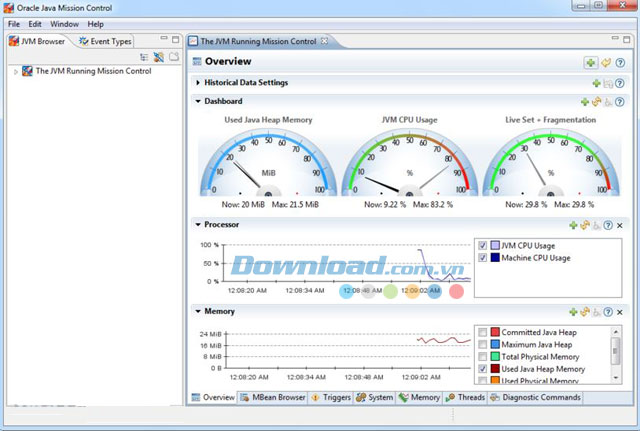This screenshot has width=640, height=431.
Task: Expand the Historical Data Settings section
Action: tap(198, 83)
